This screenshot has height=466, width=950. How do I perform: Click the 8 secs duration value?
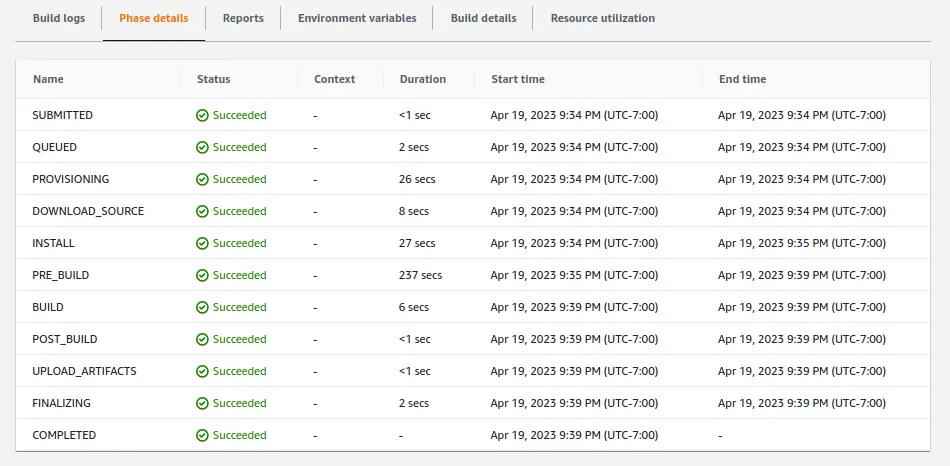pos(414,211)
